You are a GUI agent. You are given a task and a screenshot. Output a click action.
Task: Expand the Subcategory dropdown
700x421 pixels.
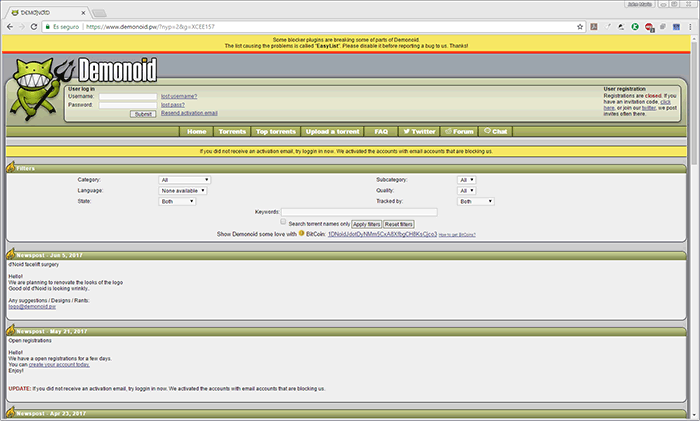click(467, 180)
